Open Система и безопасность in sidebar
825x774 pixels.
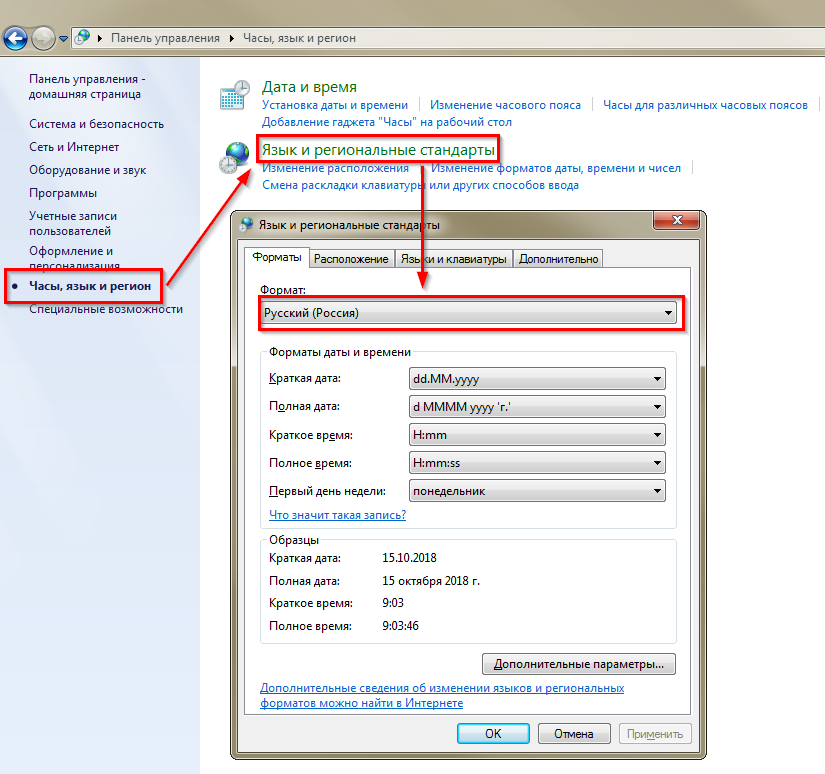click(96, 124)
